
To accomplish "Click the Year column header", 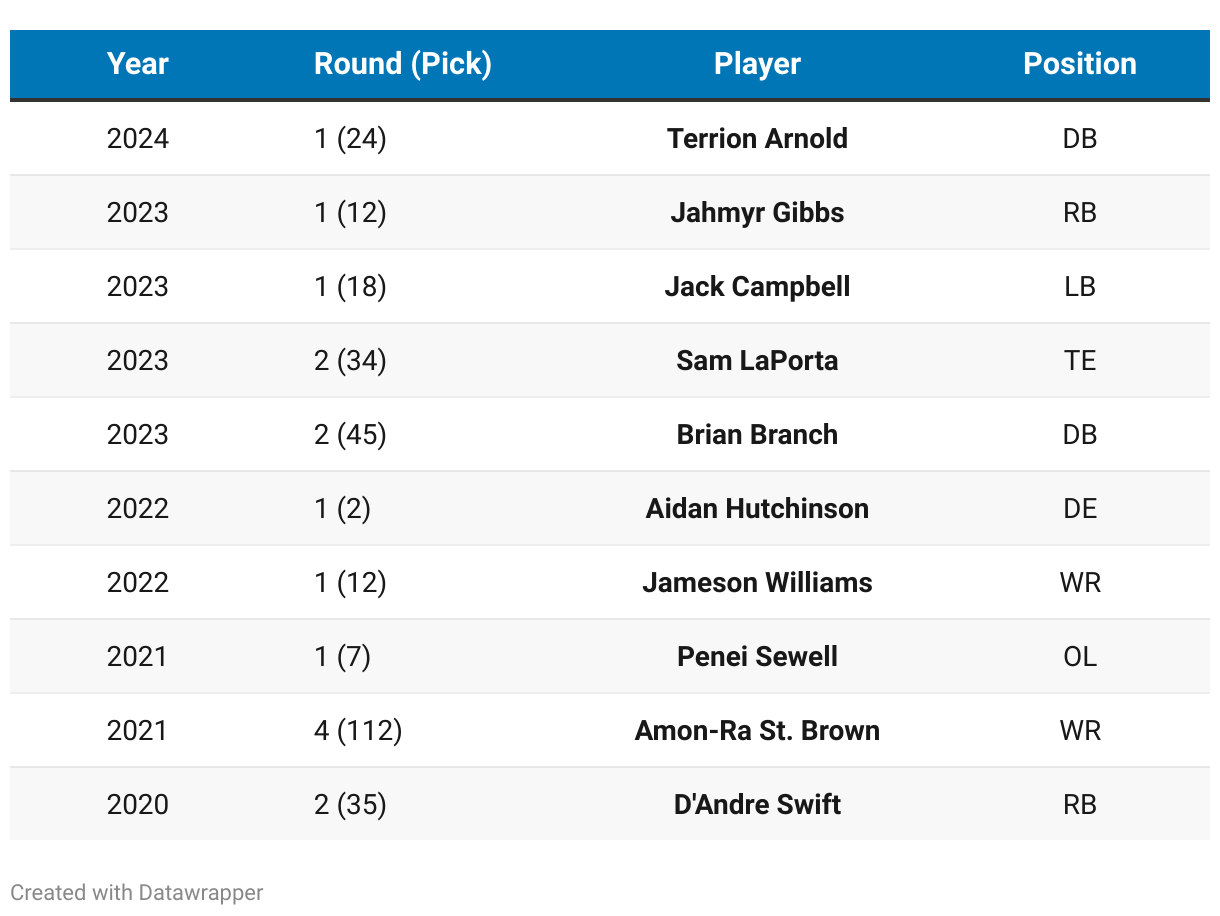I will point(138,64).
